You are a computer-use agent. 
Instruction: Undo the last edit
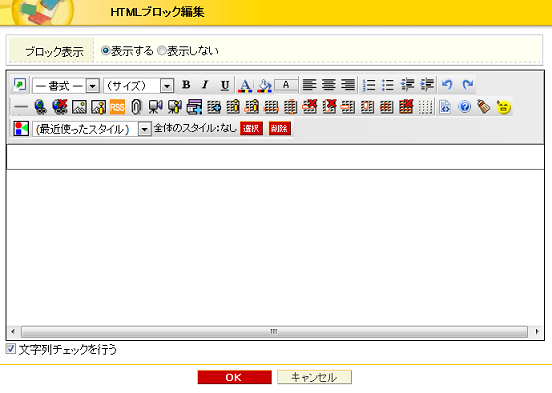[x=447, y=85]
